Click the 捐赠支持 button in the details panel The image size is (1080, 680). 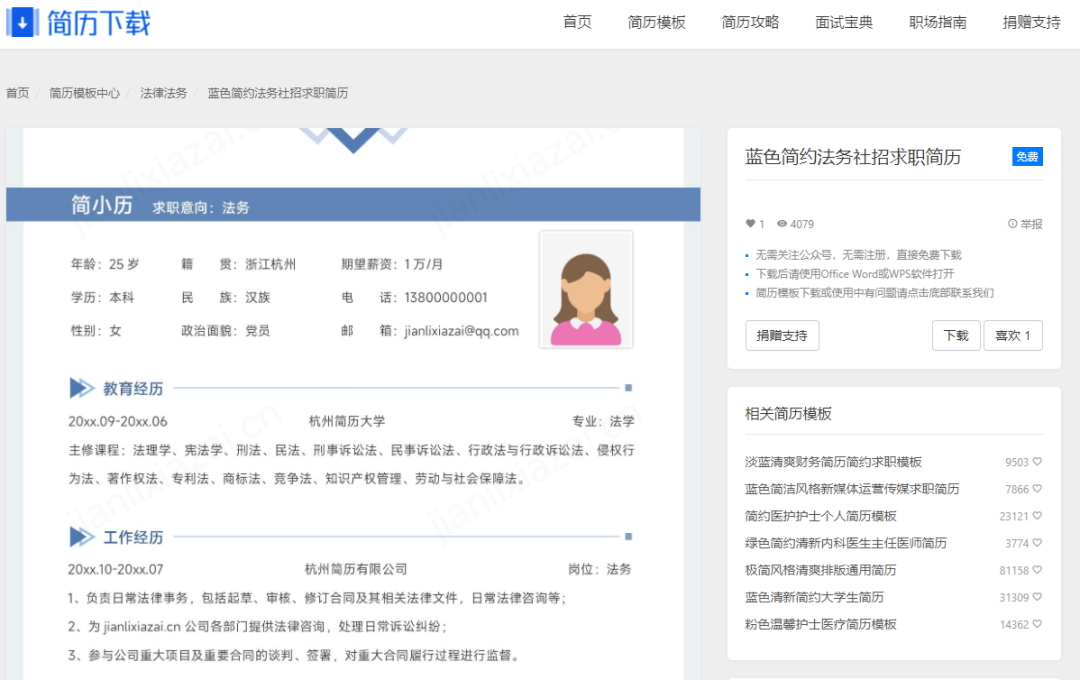coord(781,335)
